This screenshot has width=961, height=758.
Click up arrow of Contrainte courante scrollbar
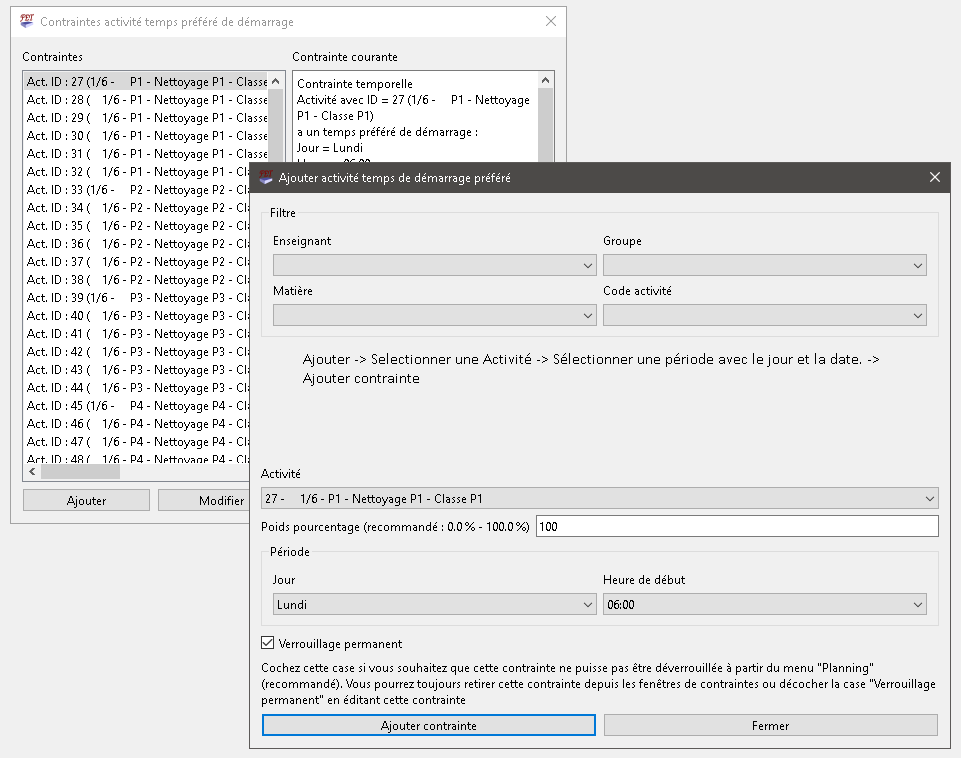(x=545, y=81)
